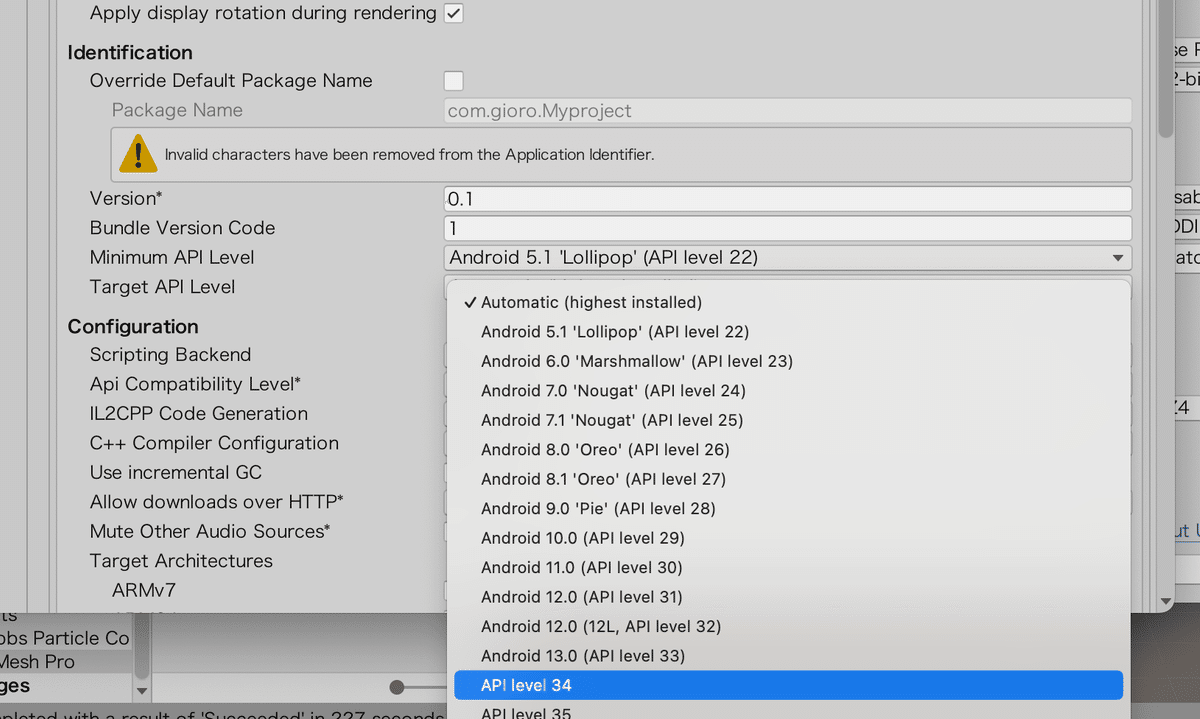Click the dropdown arrow on Minimum API Level
Viewport: 1200px width, 719px height.
(x=1117, y=257)
